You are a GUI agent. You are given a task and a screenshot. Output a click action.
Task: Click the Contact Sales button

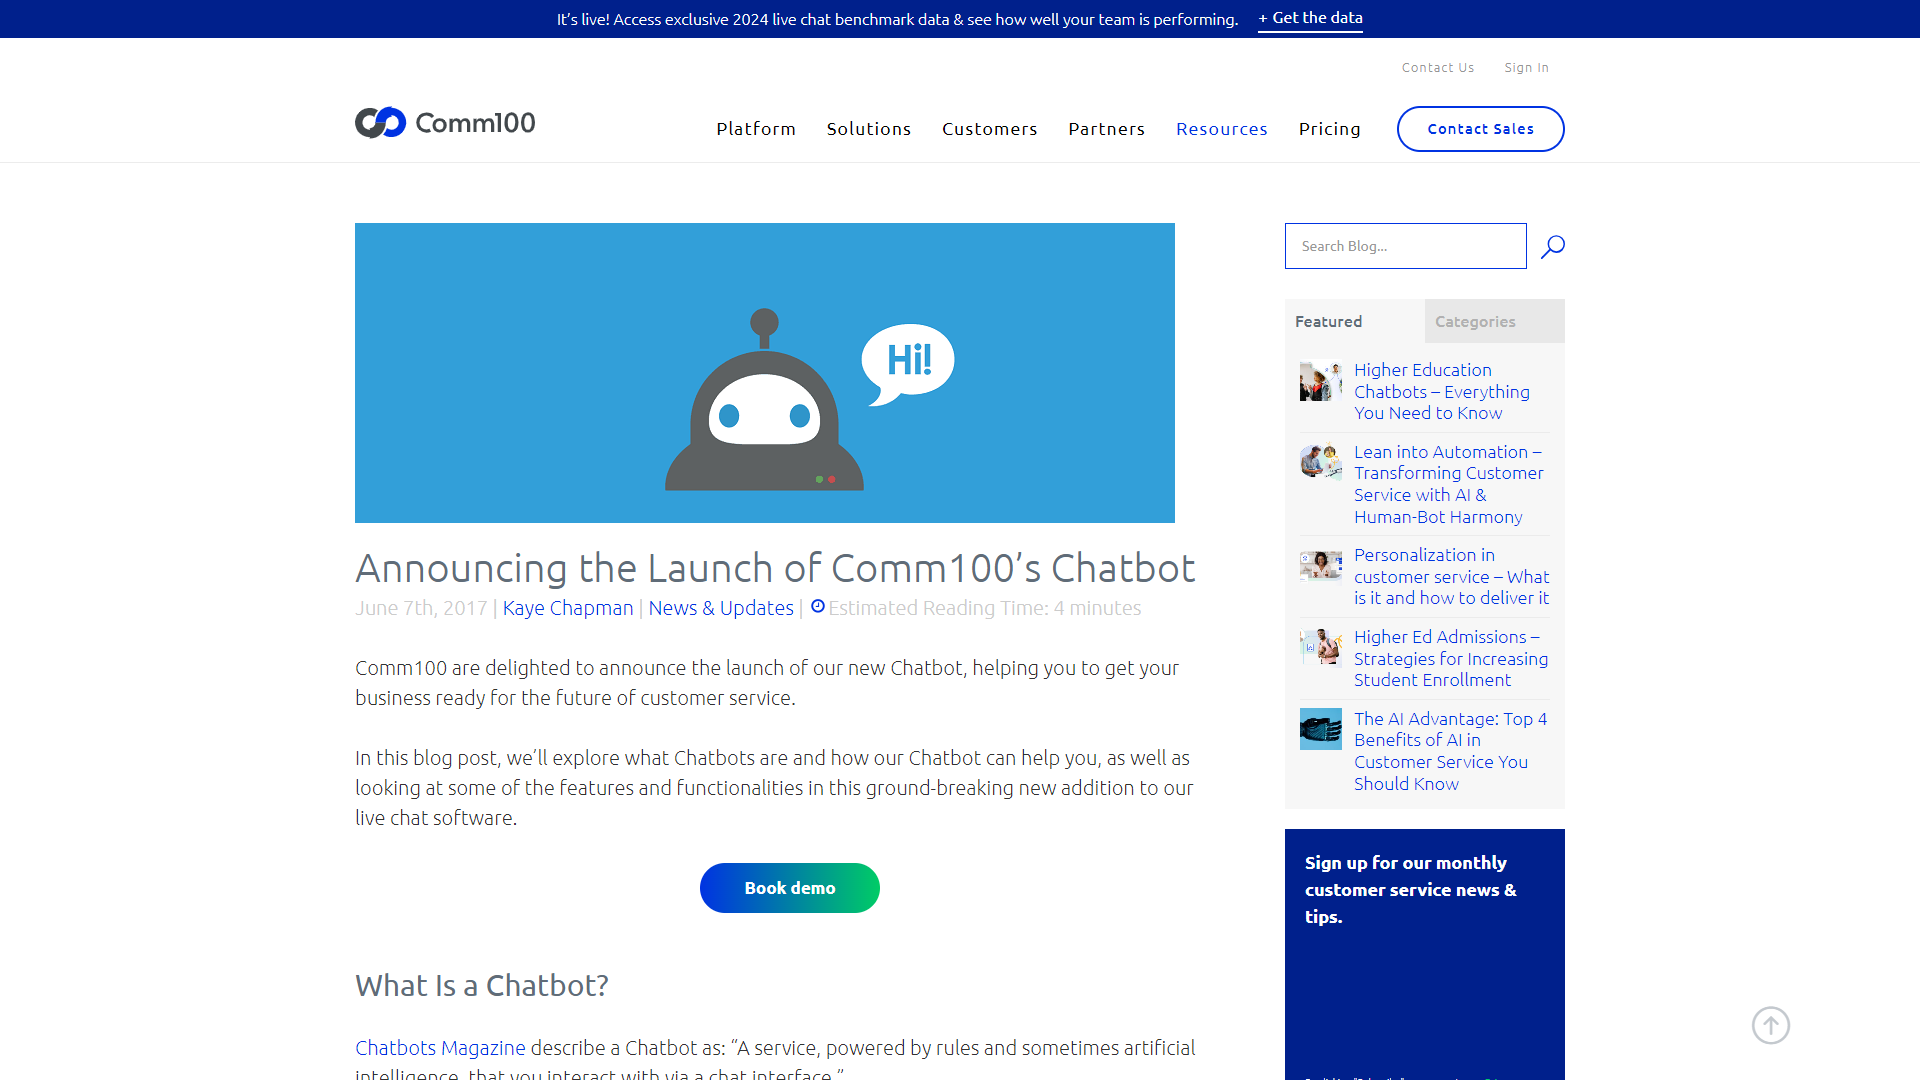coord(1480,128)
